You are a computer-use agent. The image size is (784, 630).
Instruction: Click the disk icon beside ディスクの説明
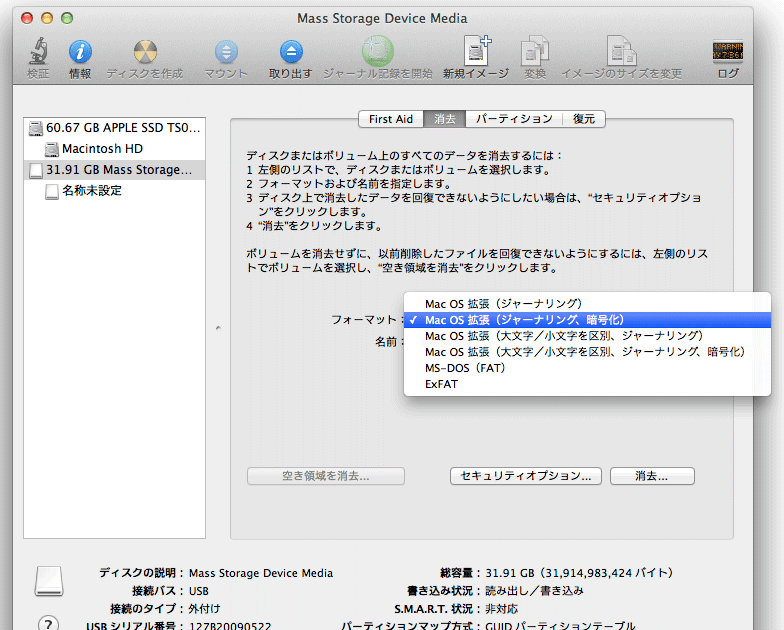click(49, 582)
